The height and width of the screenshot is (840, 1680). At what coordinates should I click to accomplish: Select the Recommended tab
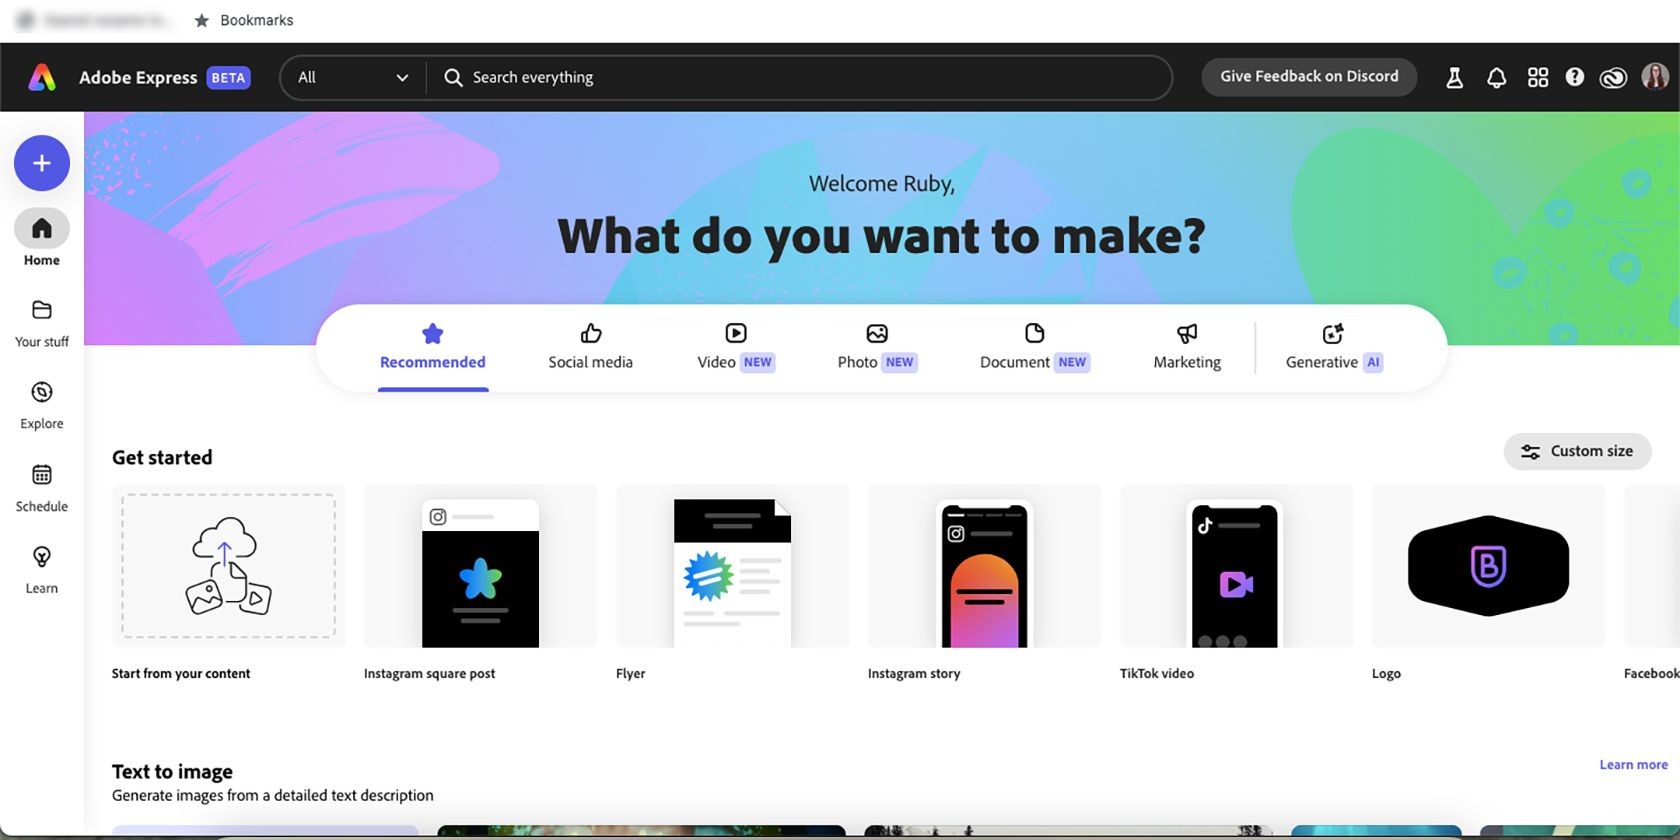pyautogui.click(x=433, y=348)
